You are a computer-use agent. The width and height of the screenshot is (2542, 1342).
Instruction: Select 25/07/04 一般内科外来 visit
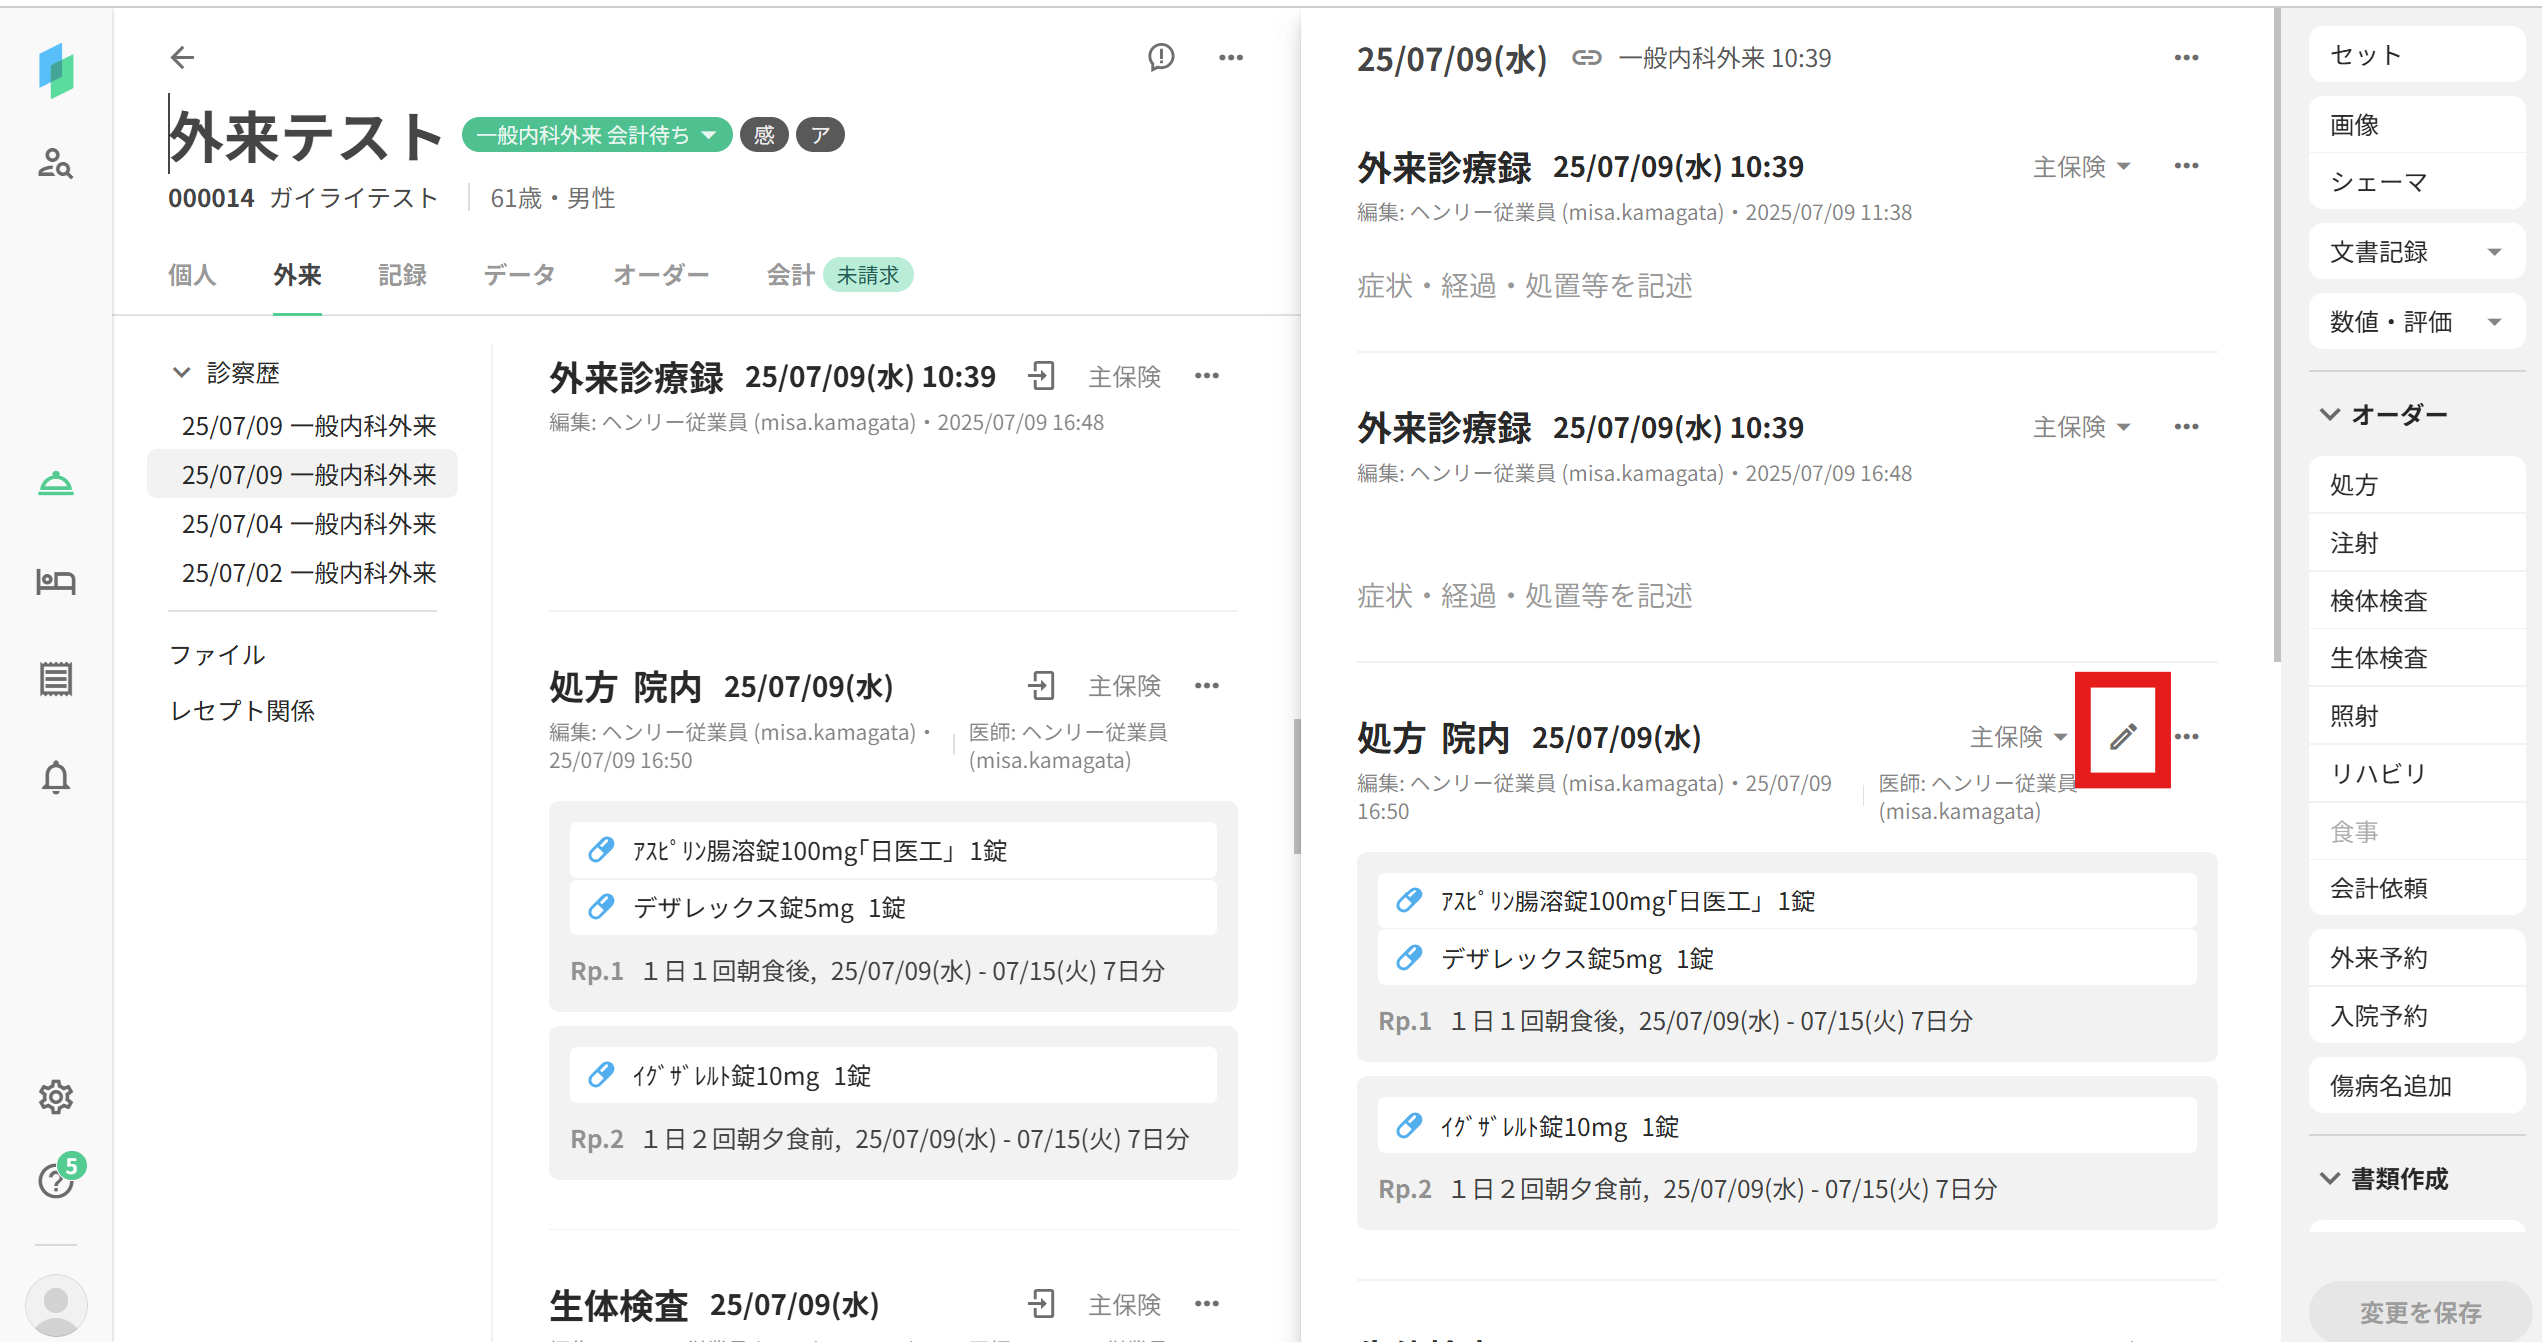click(x=308, y=524)
